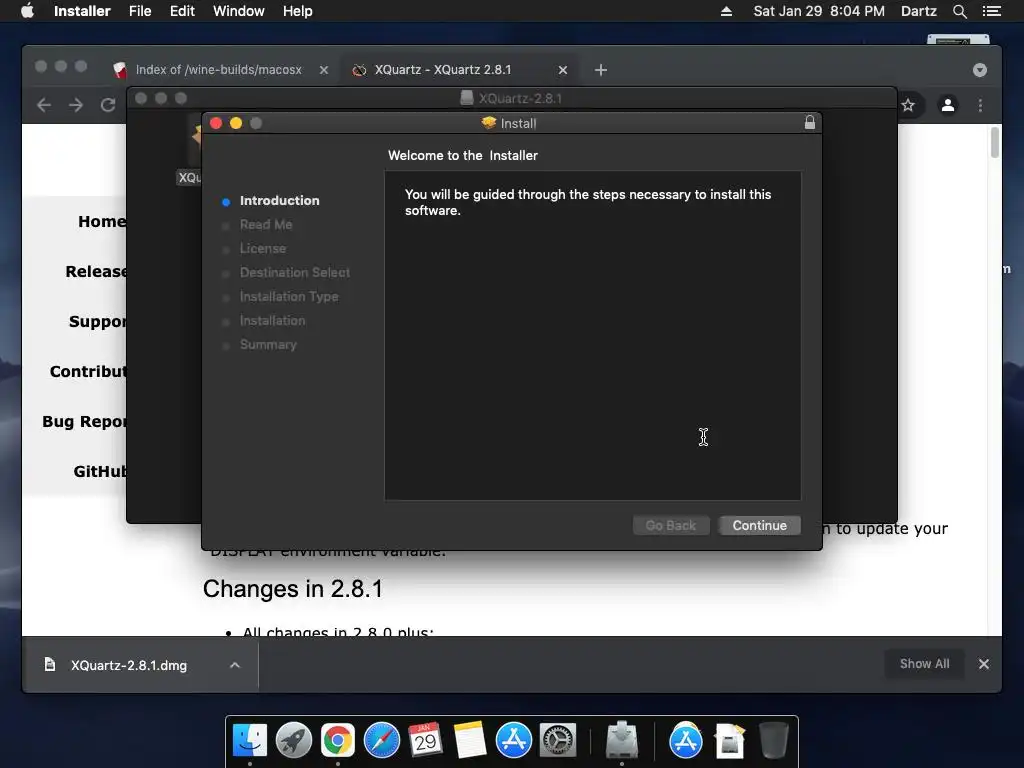The height and width of the screenshot is (768, 1024).
Task: Select the Summary step
Action: [268, 344]
